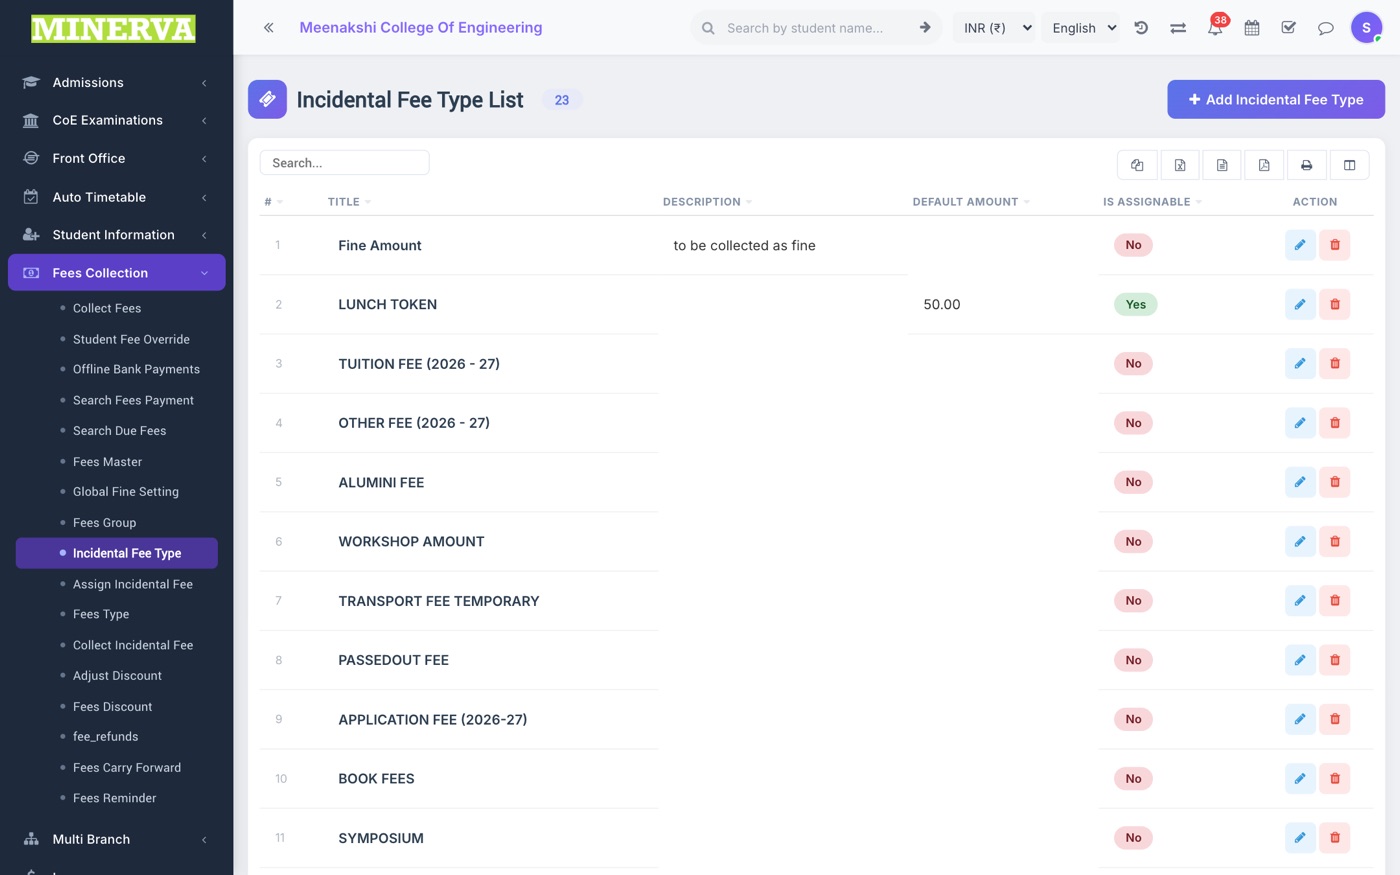Open Fees Master page
This screenshot has width=1400, height=875.
point(107,461)
